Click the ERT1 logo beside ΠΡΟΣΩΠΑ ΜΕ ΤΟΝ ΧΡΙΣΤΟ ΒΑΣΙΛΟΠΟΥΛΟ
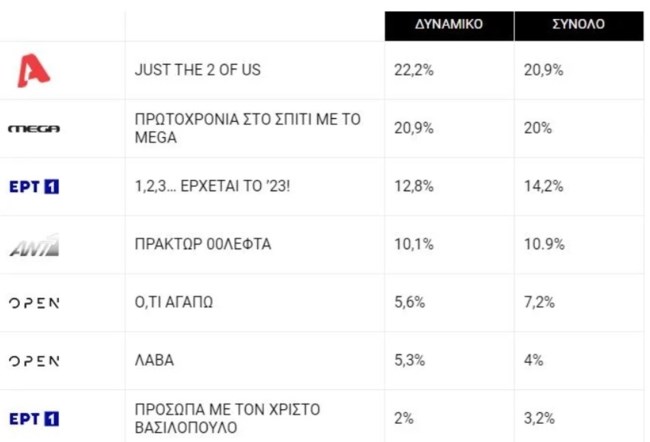650x442 pixels. [x=34, y=418]
